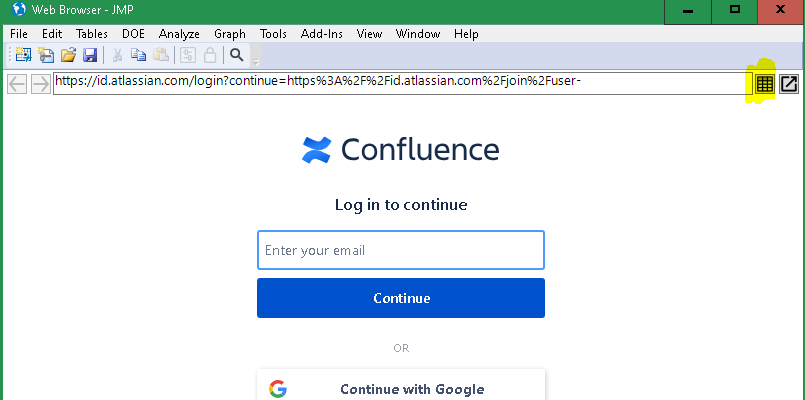
Task: Go back with the left arrow
Action: (17, 83)
